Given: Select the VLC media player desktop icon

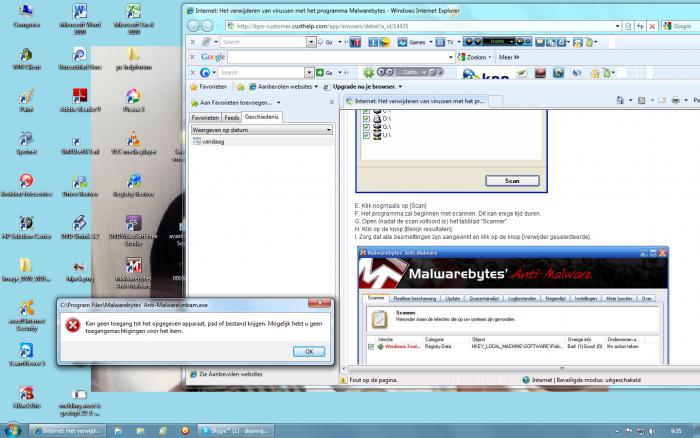Looking at the screenshot, I should tap(133, 143).
